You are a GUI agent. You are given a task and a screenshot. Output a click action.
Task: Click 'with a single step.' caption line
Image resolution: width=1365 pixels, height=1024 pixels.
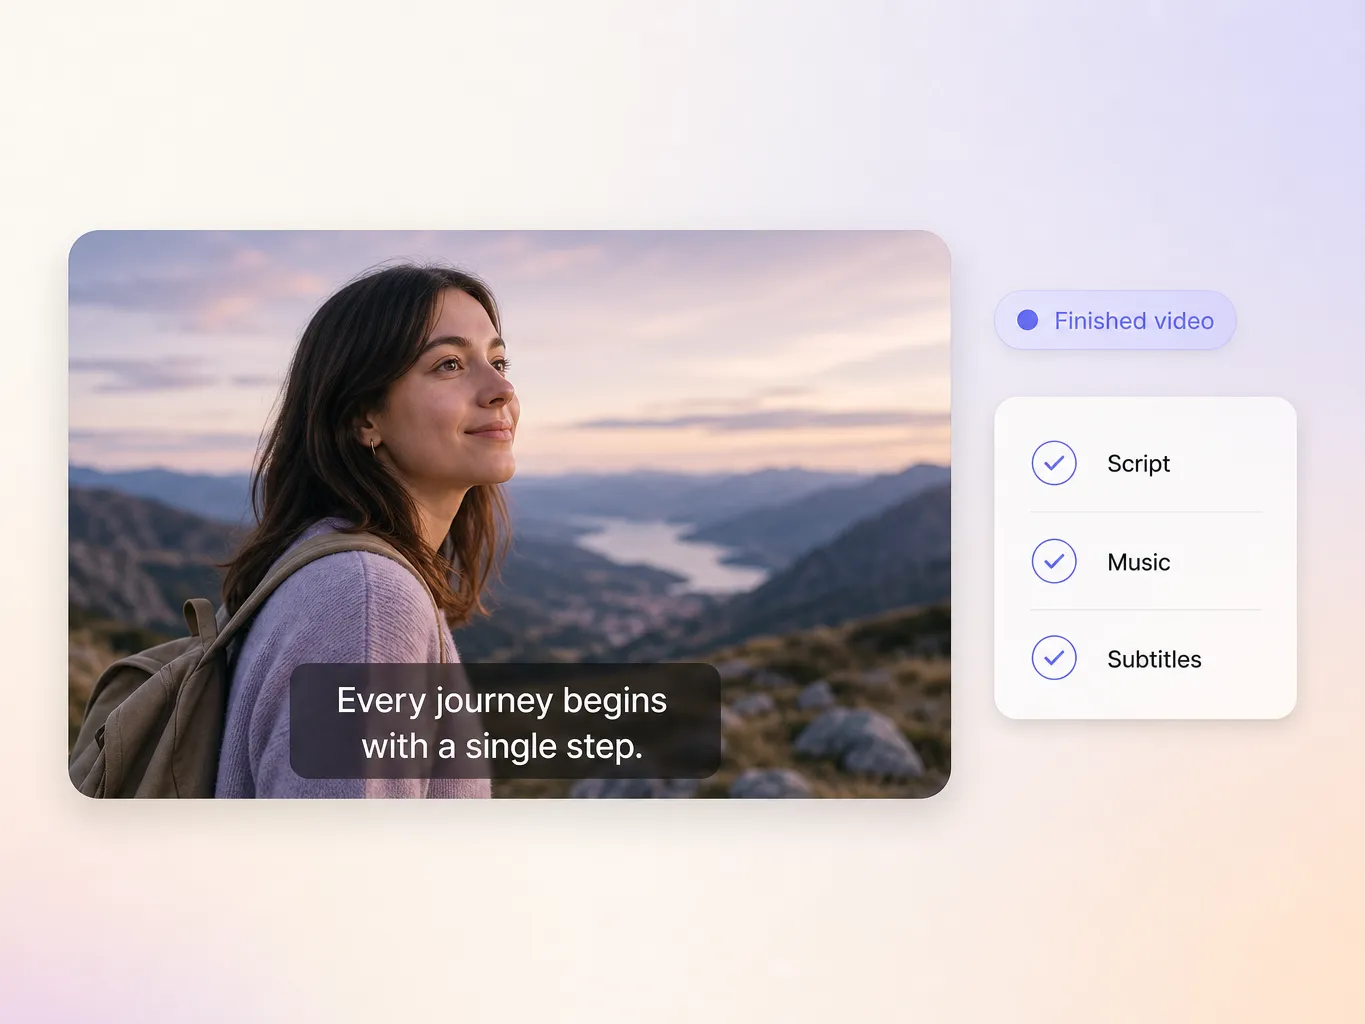click(502, 747)
